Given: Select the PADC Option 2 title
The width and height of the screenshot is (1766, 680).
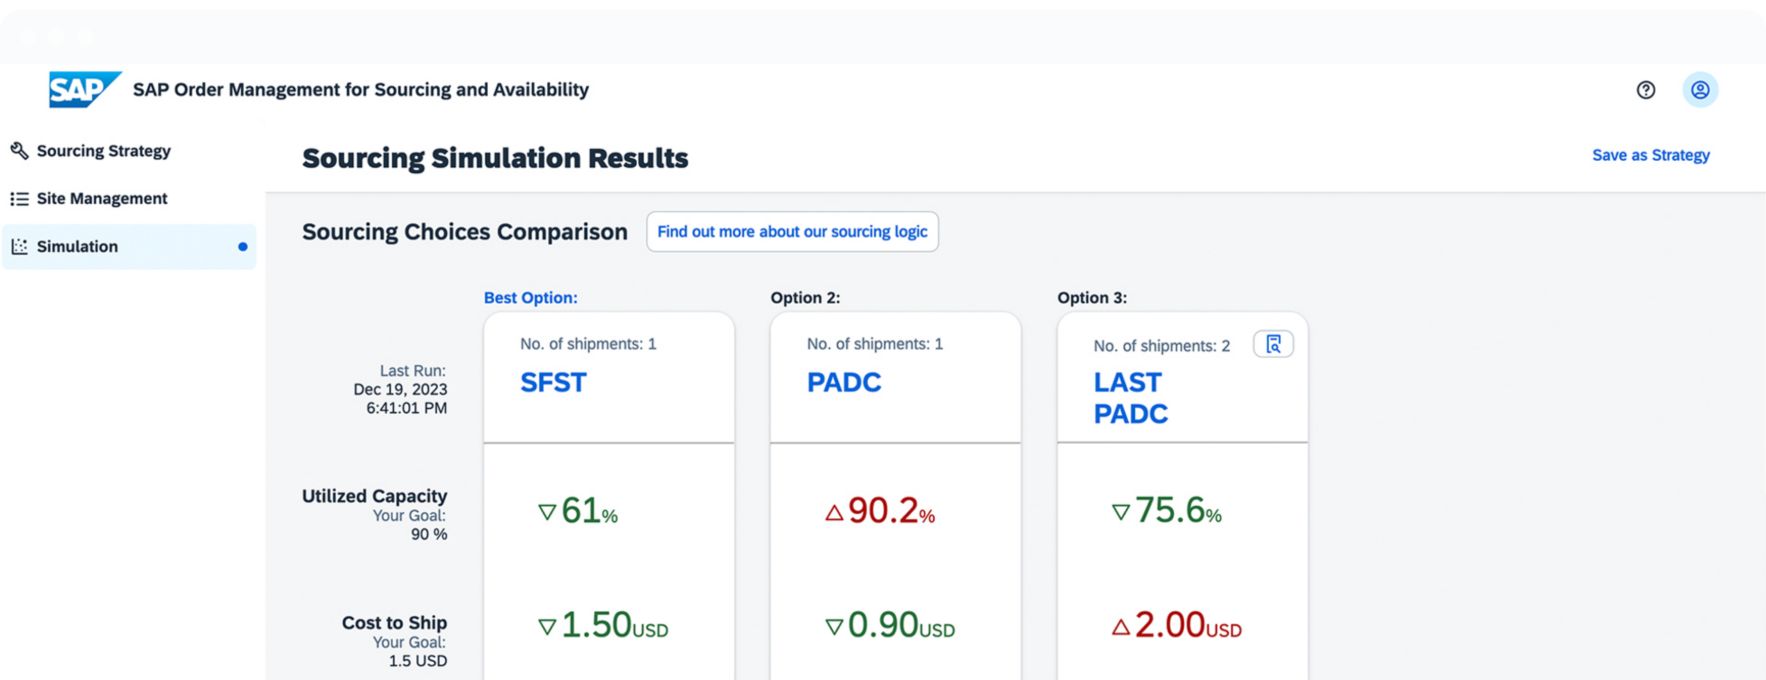Looking at the screenshot, I should point(843,383).
